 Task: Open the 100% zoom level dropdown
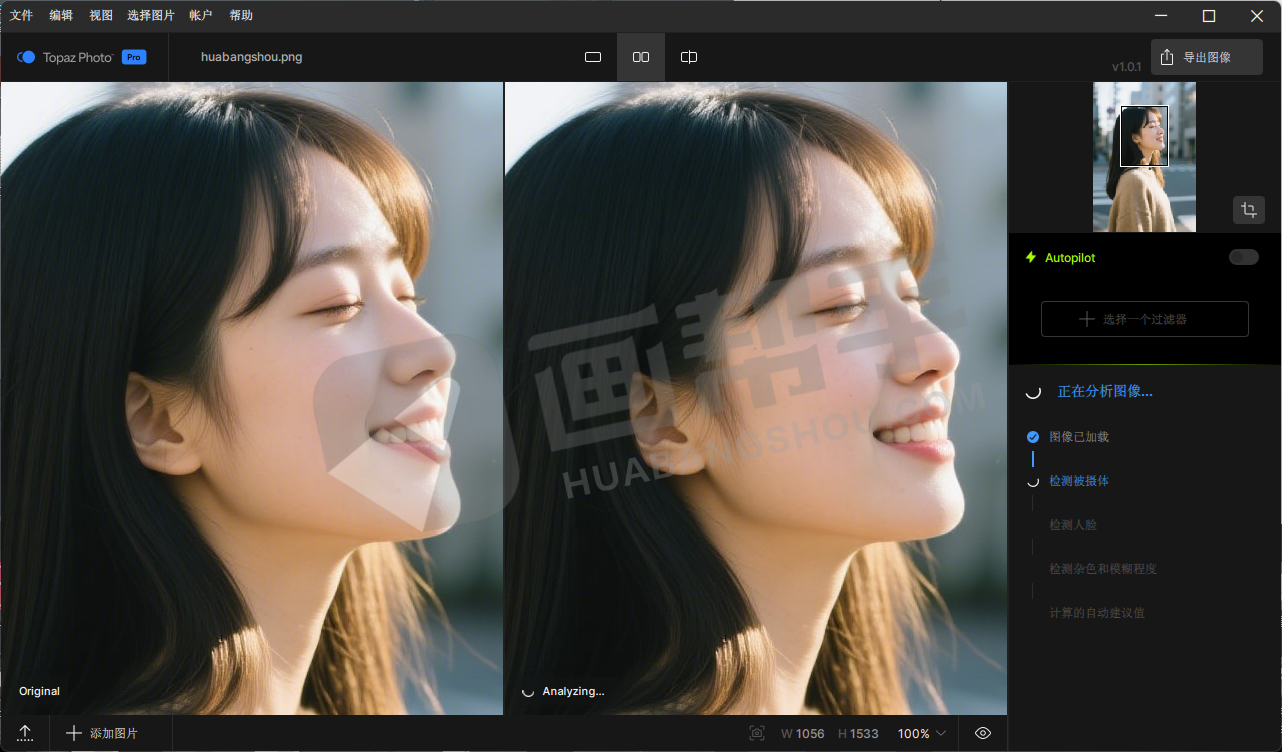pos(921,733)
